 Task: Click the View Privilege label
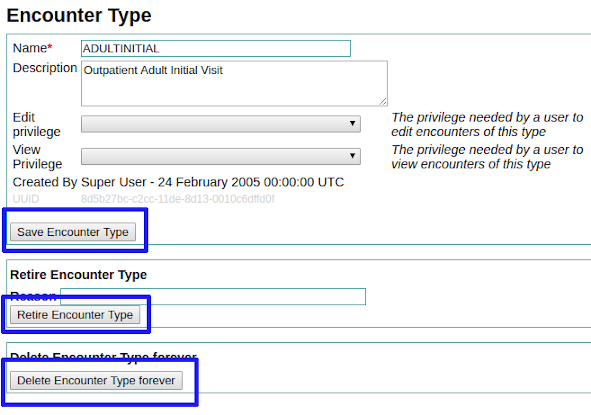click(x=37, y=157)
